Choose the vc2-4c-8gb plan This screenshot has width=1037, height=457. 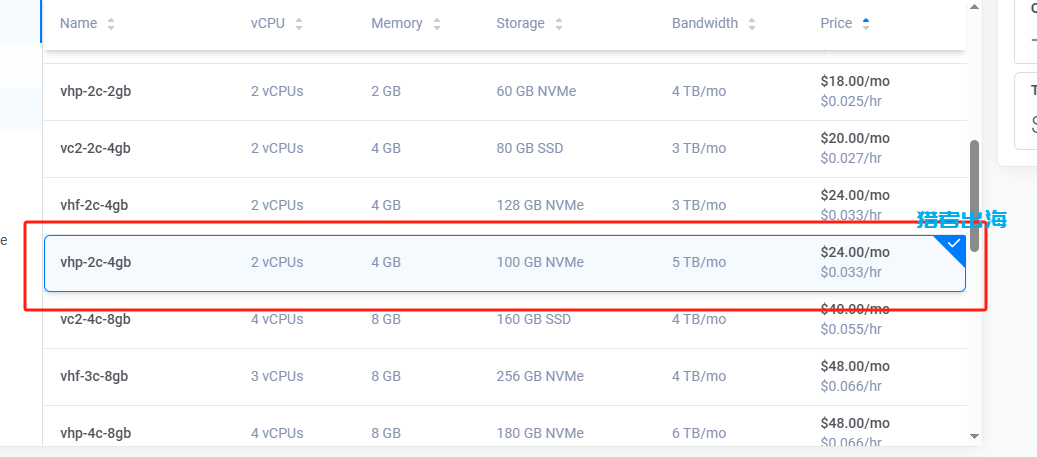pyautogui.click(x=505, y=320)
